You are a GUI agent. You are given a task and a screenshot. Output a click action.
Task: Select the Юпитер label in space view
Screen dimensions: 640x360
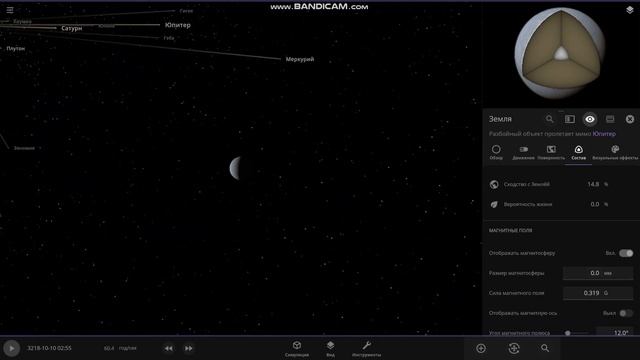(x=178, y=25)
